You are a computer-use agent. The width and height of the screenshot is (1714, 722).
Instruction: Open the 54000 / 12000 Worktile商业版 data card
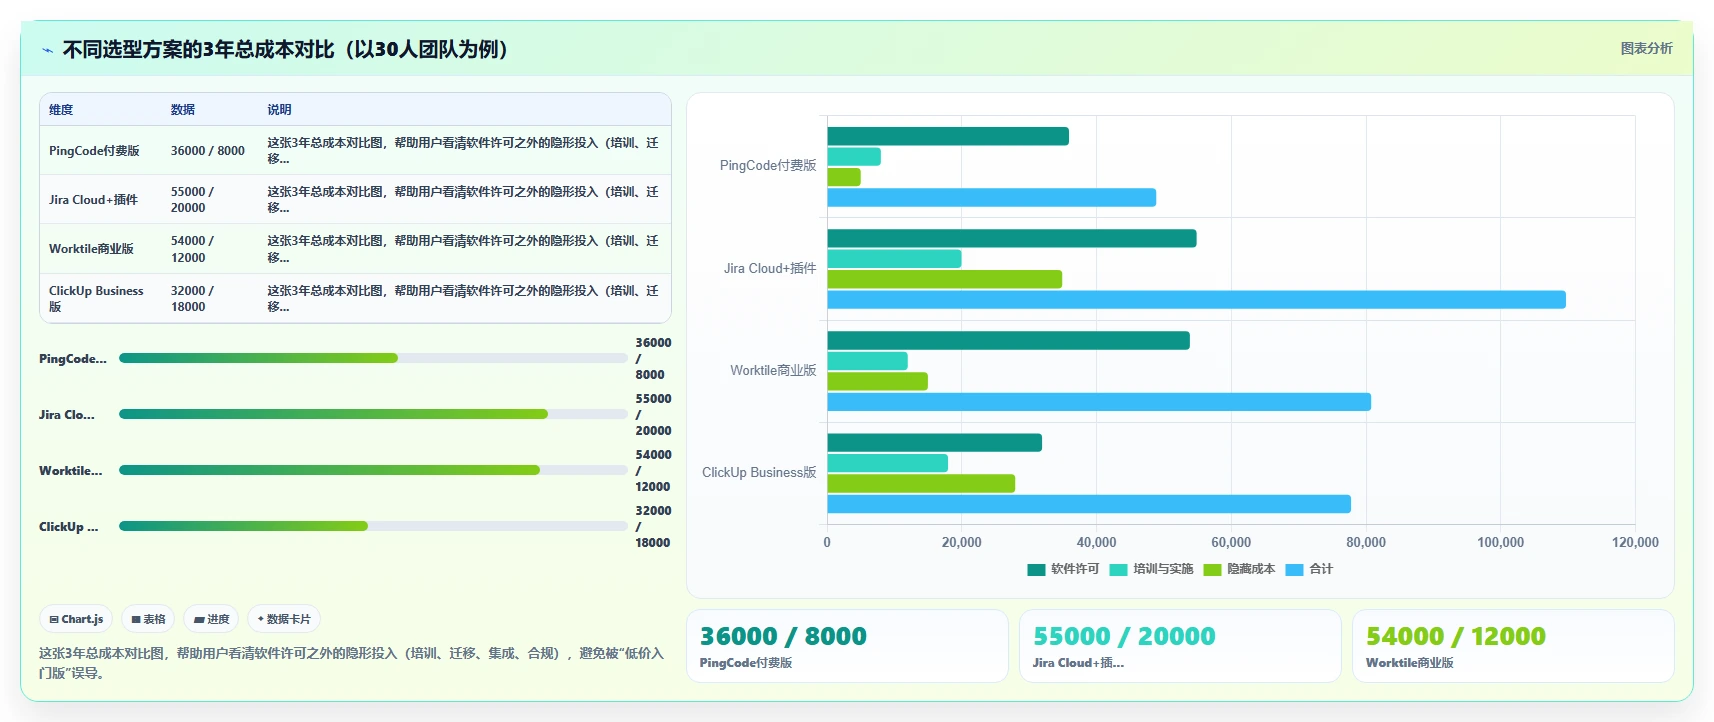point(1513,646)
